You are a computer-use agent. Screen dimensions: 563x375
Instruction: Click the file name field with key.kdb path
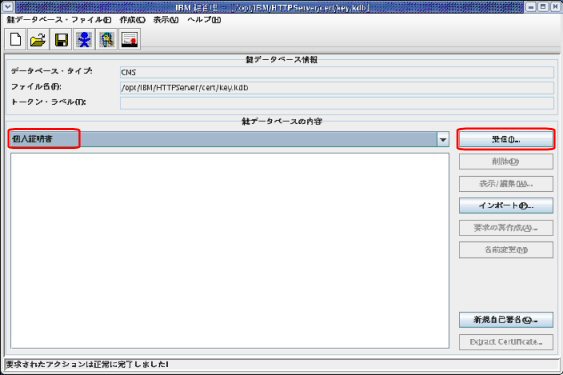337,88
